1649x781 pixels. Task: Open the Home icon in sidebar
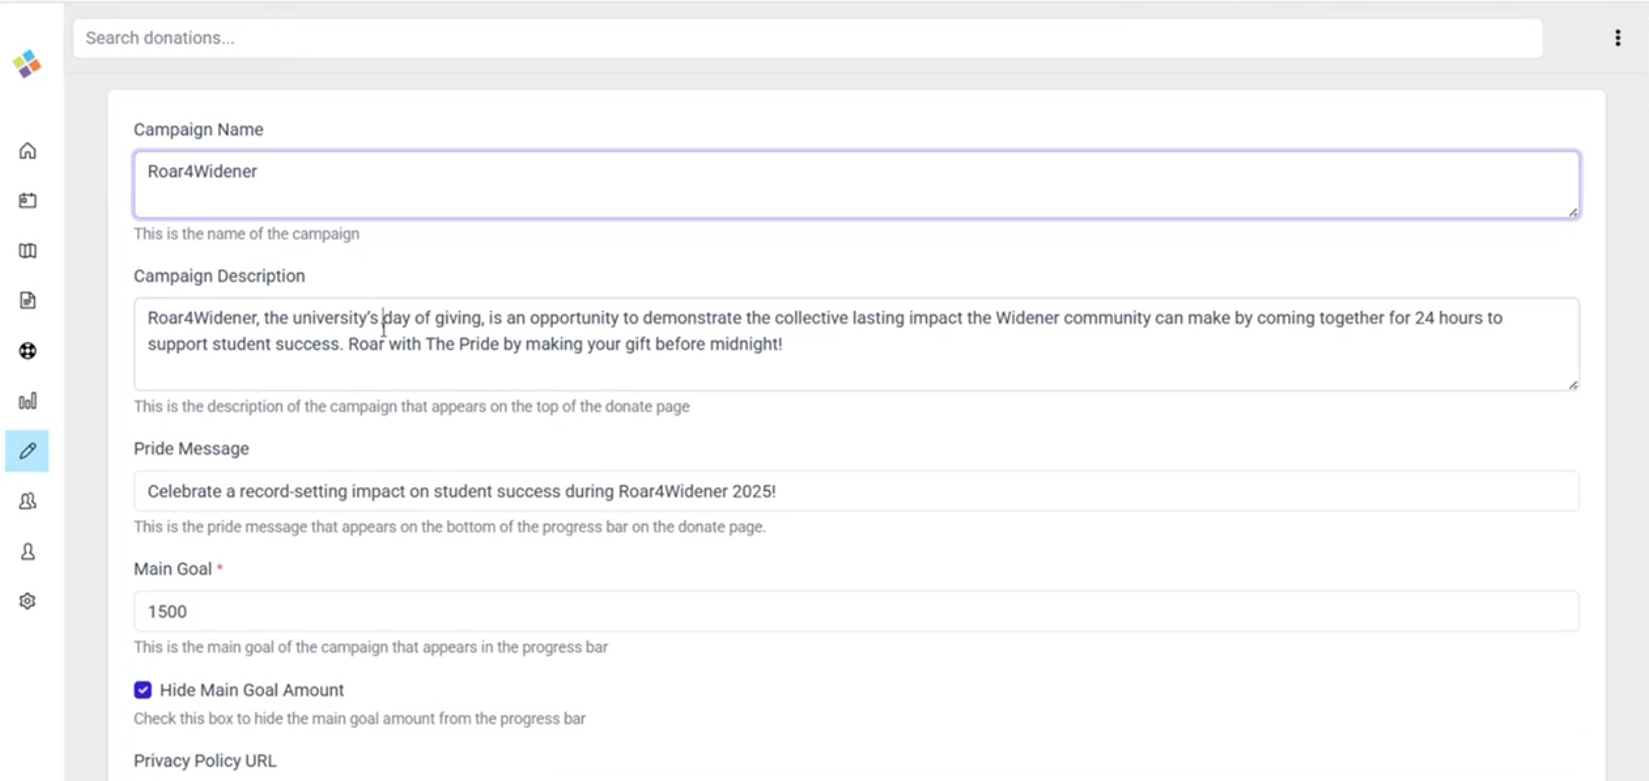tap(28, 151)
